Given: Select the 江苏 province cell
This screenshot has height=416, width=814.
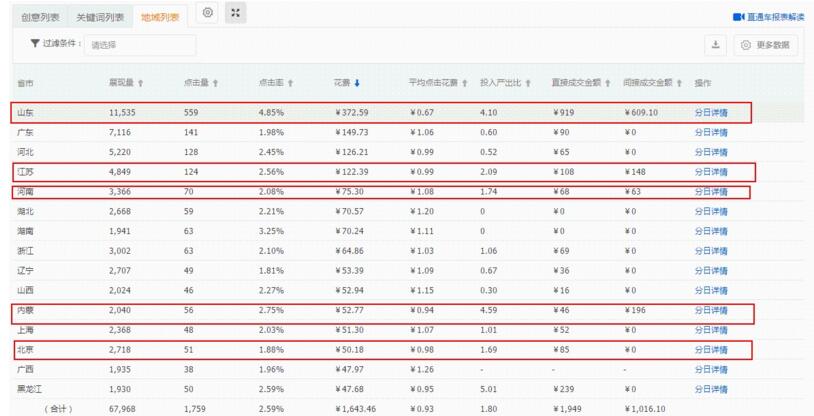Looking at the screenshot, I should pyautogui.click(x=25, y=172).
